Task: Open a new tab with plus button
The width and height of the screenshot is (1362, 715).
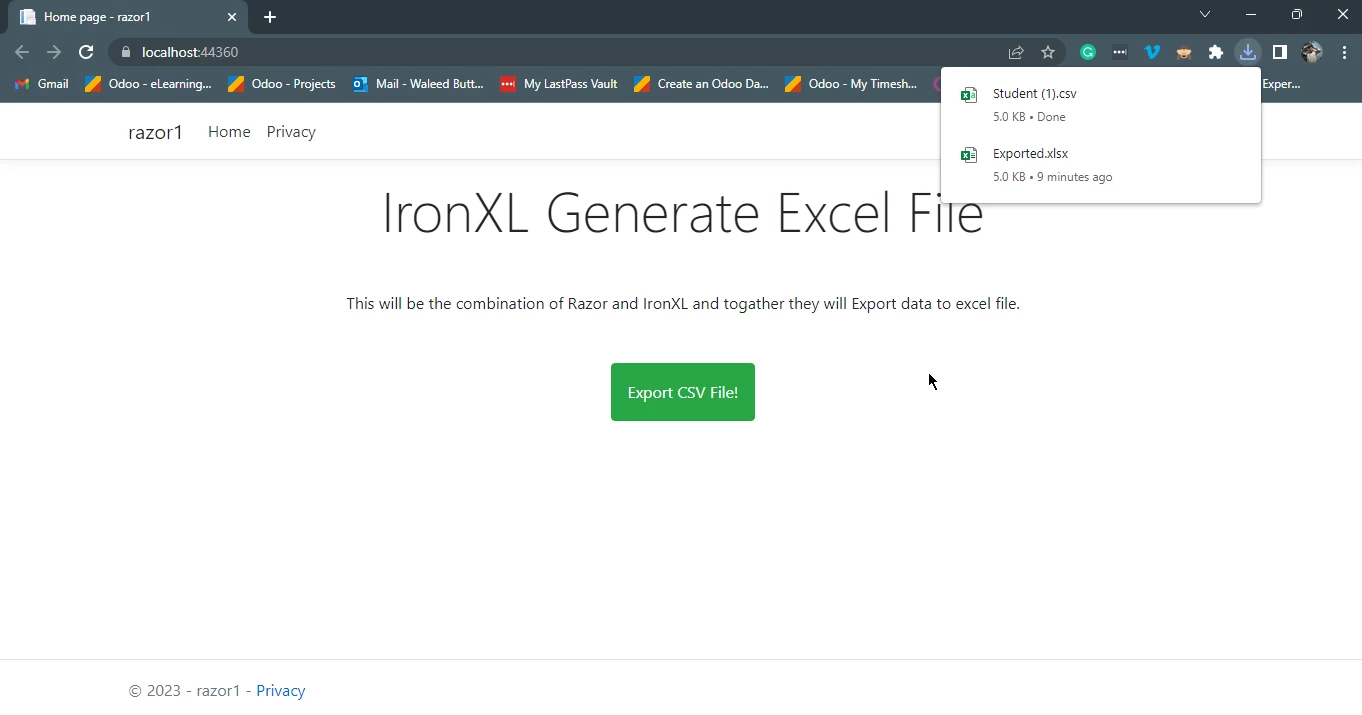Action: tap(270, 17)
